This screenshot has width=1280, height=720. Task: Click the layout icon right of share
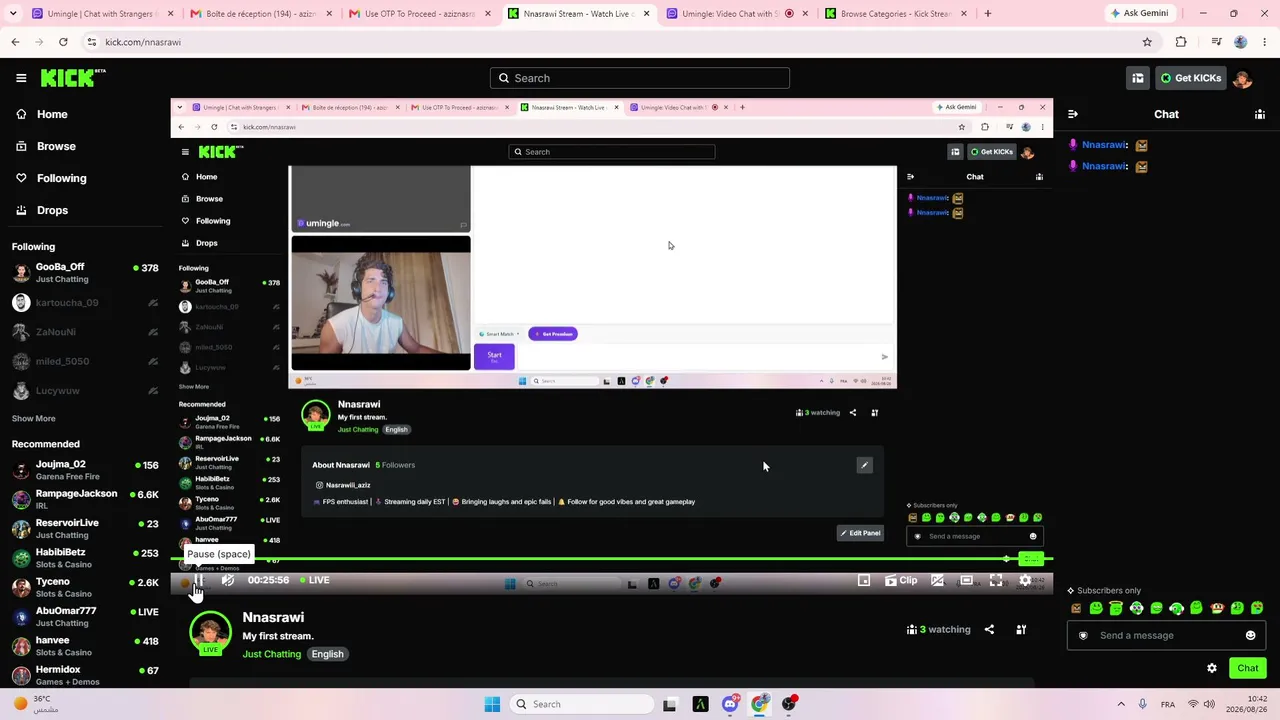pos(1021,629)
